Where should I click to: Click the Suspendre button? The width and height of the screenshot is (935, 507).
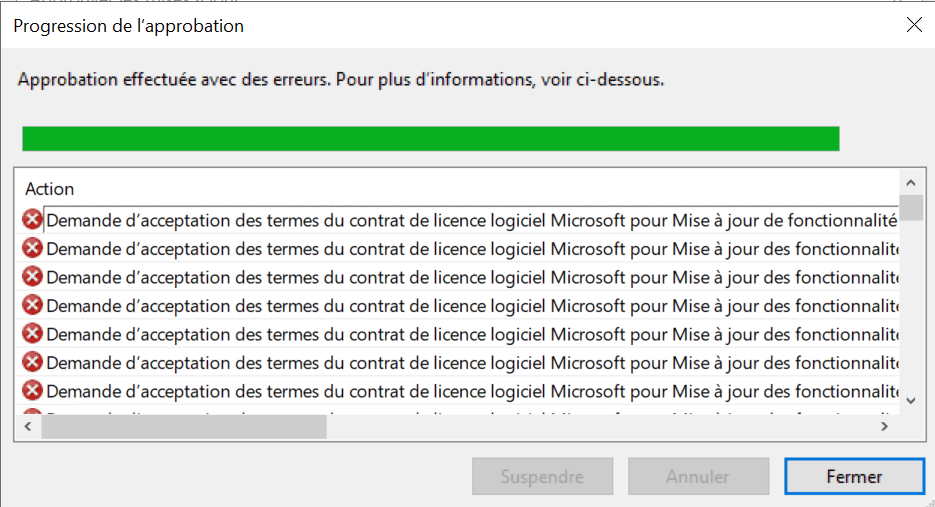click(543, 477)
